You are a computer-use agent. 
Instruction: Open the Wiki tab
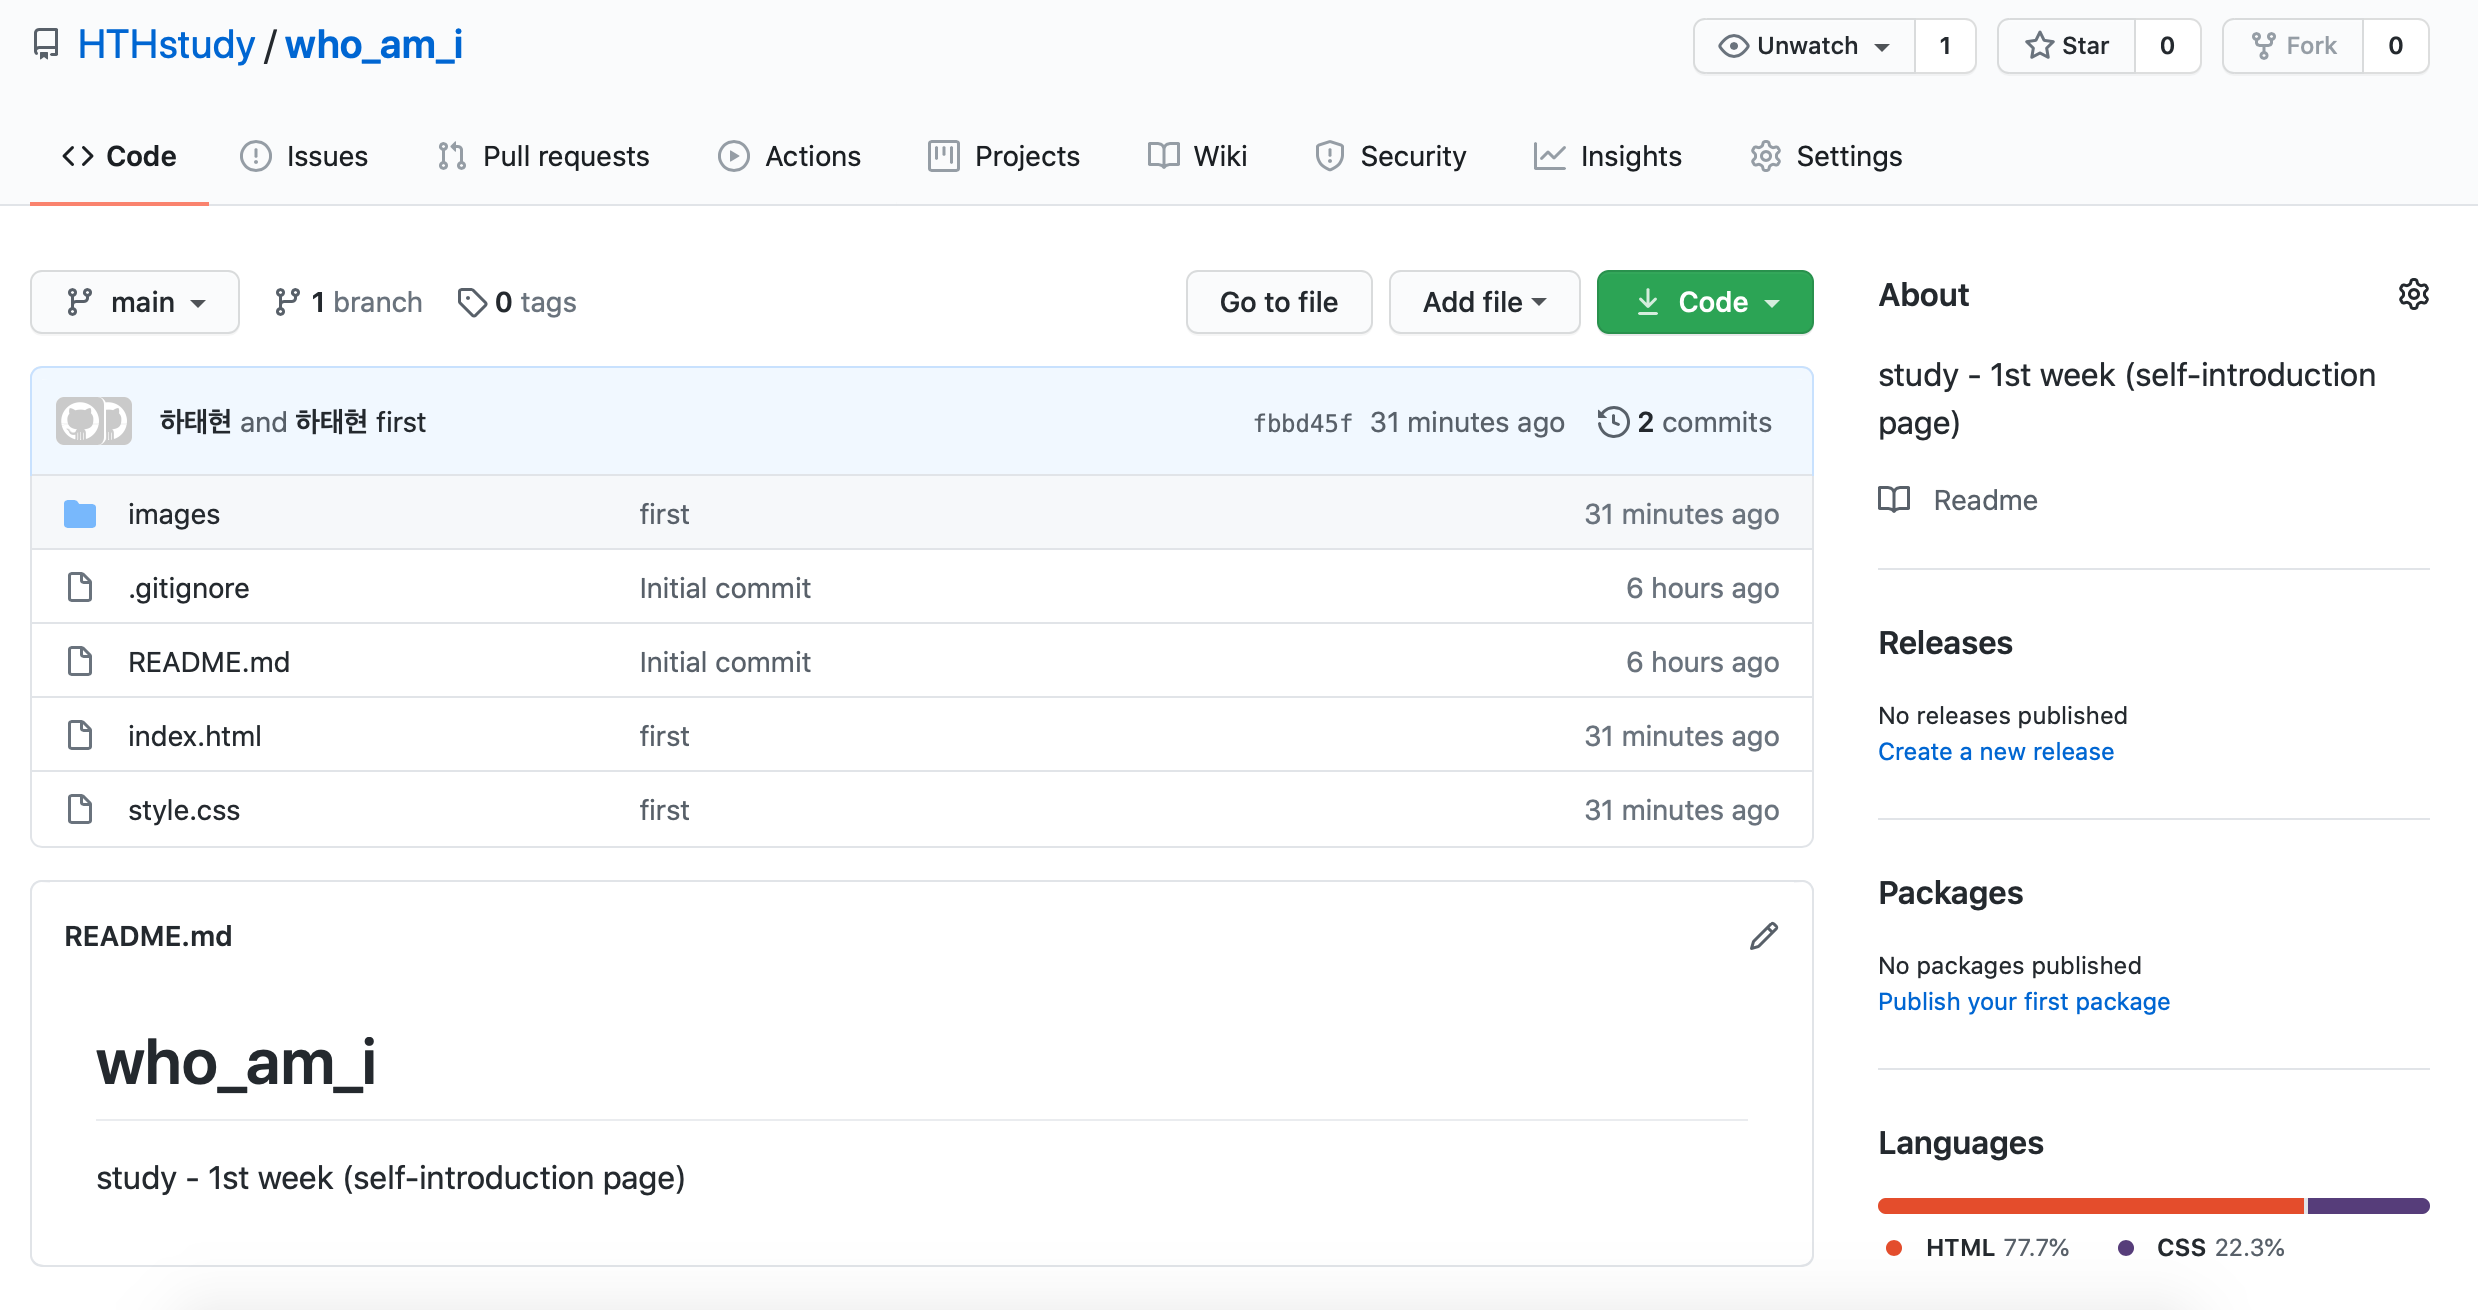pos(1197,156)
